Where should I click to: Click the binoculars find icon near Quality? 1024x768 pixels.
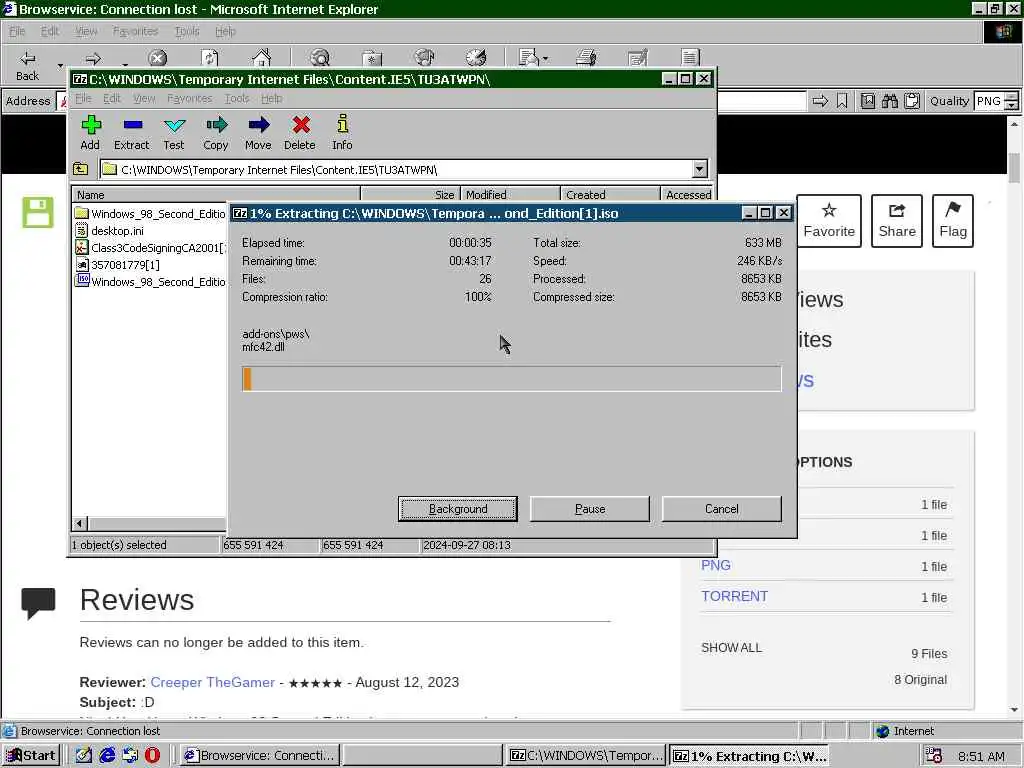[889, 101]
